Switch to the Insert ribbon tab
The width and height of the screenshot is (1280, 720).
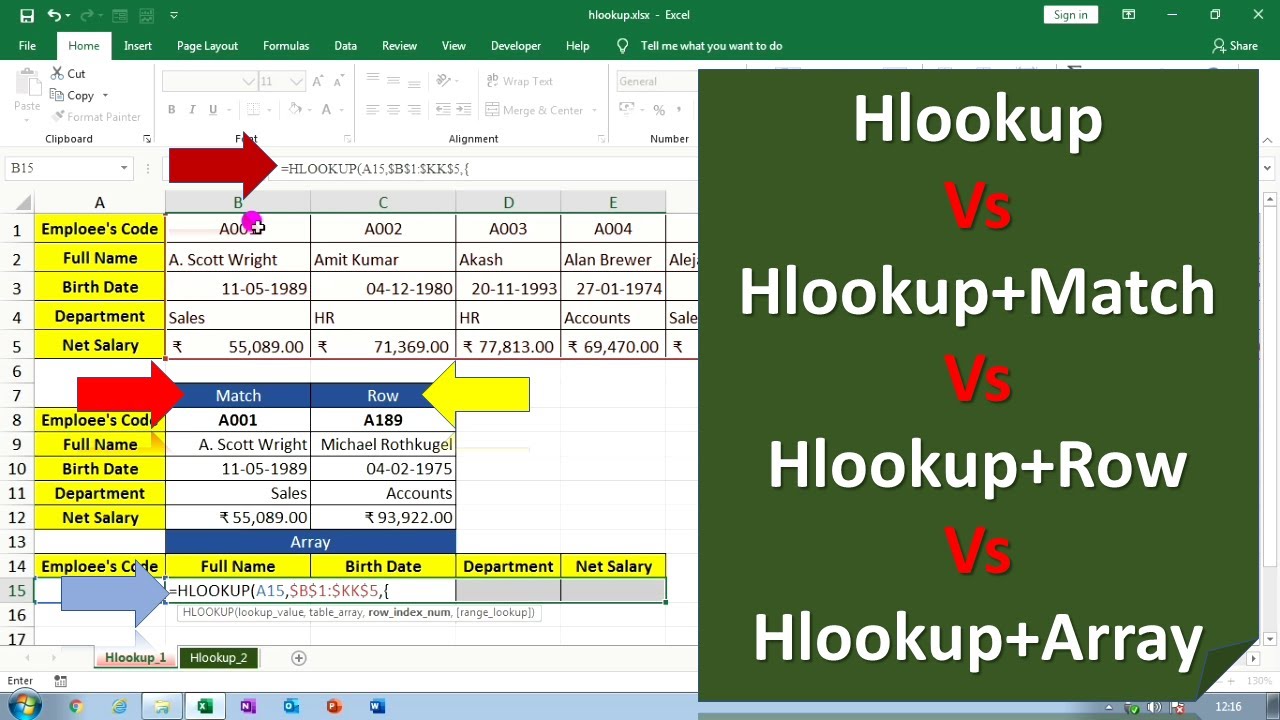click(138, 46)
